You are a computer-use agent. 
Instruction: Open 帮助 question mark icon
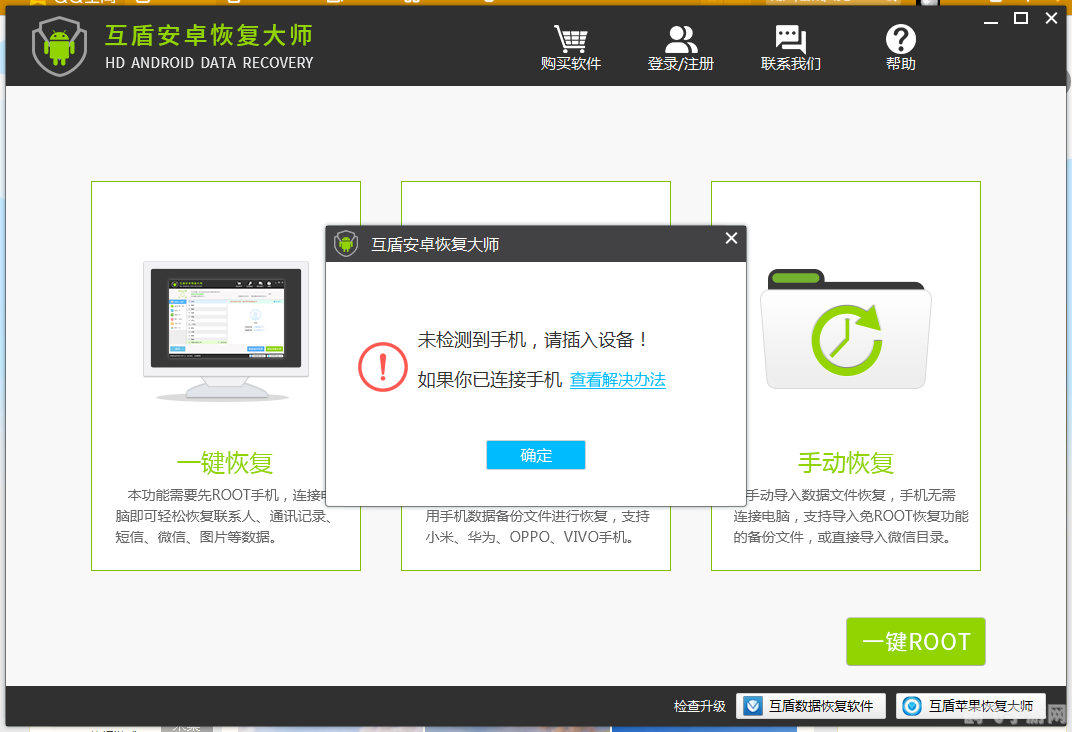click(900, 39)
